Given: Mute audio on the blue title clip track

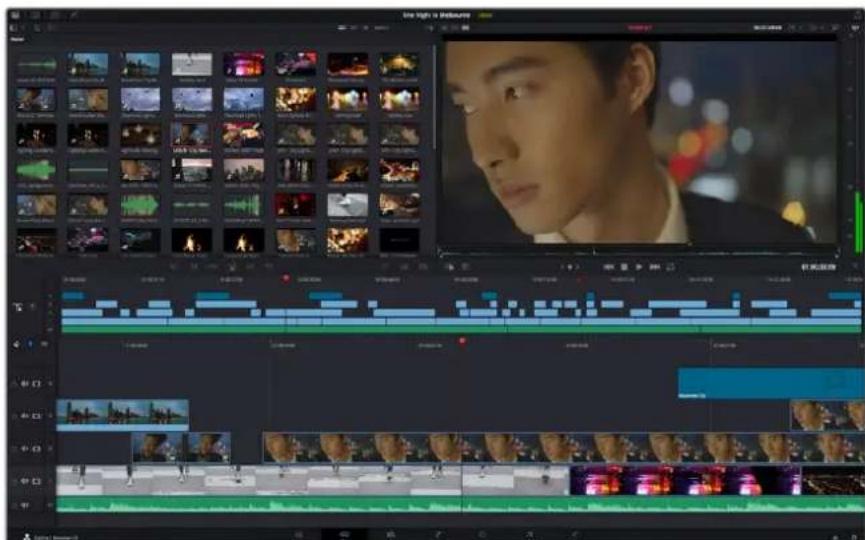Looking at the screenshot, I should pyautogui.click(x=25, y=383).
